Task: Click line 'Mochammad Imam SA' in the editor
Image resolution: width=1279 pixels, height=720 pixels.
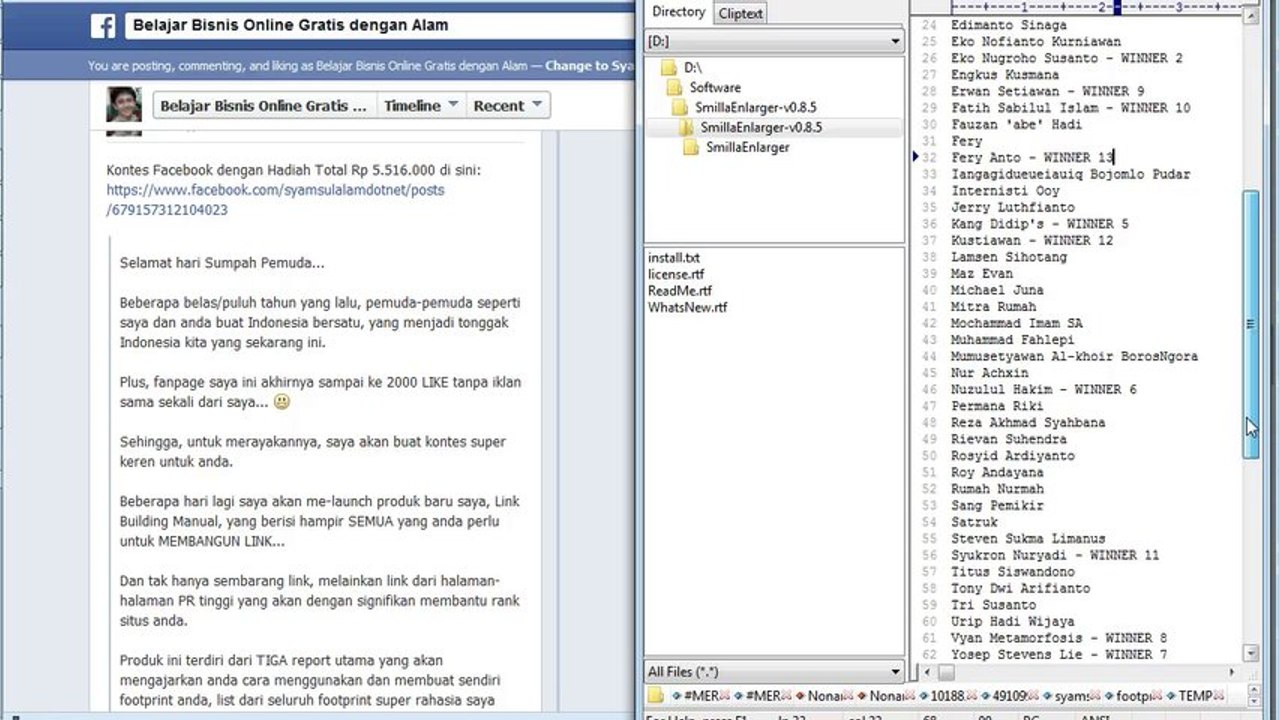Action: click(x=1017, y=323)
